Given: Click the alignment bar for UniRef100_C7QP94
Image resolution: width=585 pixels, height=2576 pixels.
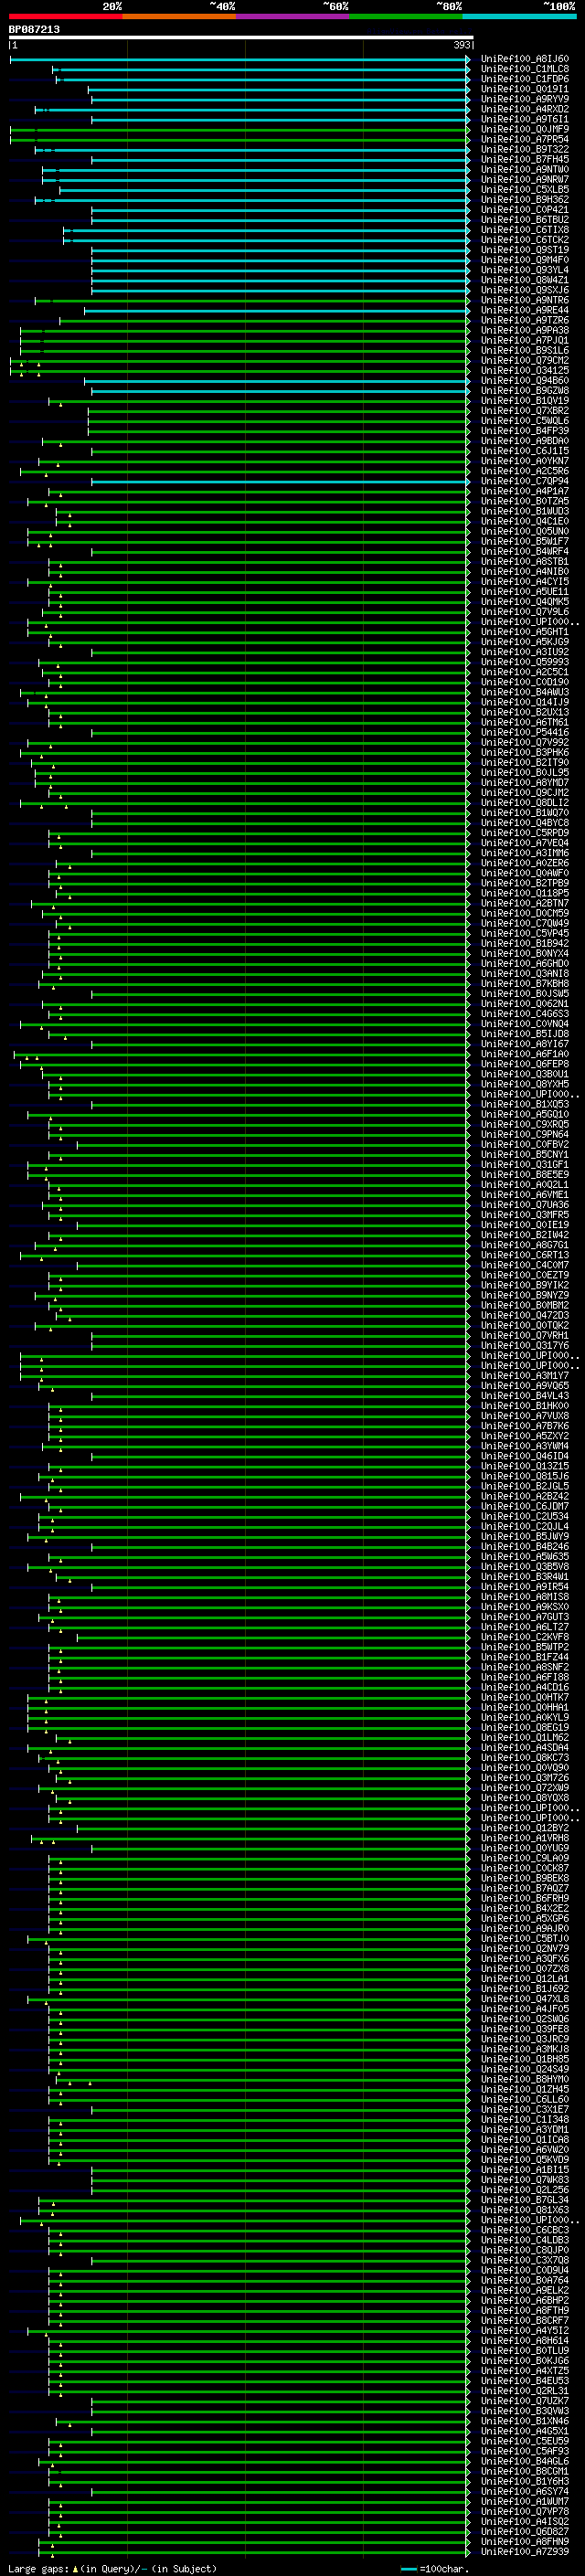Looking at the screenshot, I should pyautogui.click(x=281, y=481).
